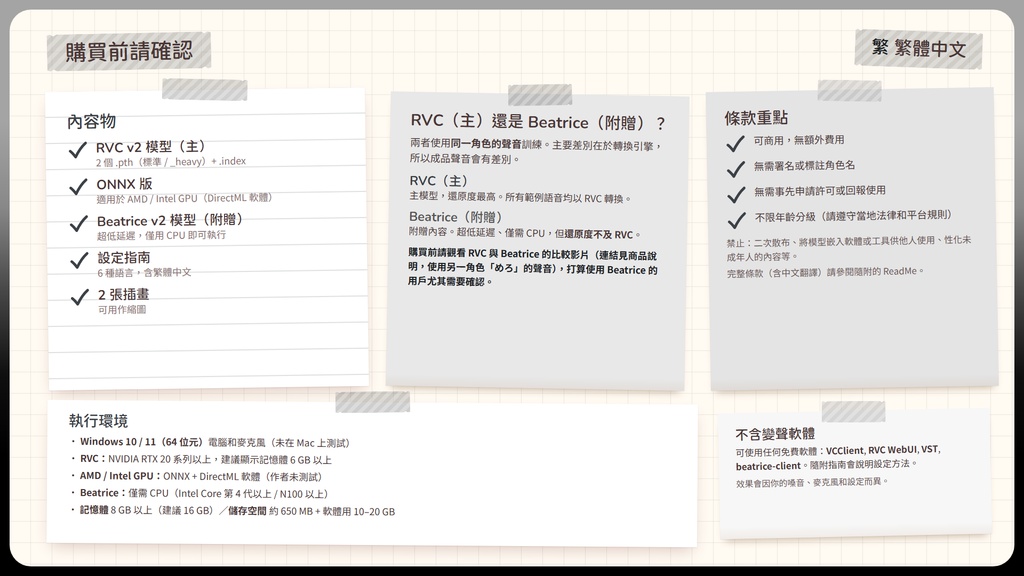Viewport: 1024px width, 576px height.
Task: Click the bullet RVC：NVIDIA RTX 20 系列以上
Action: click(x=201, y=460)
